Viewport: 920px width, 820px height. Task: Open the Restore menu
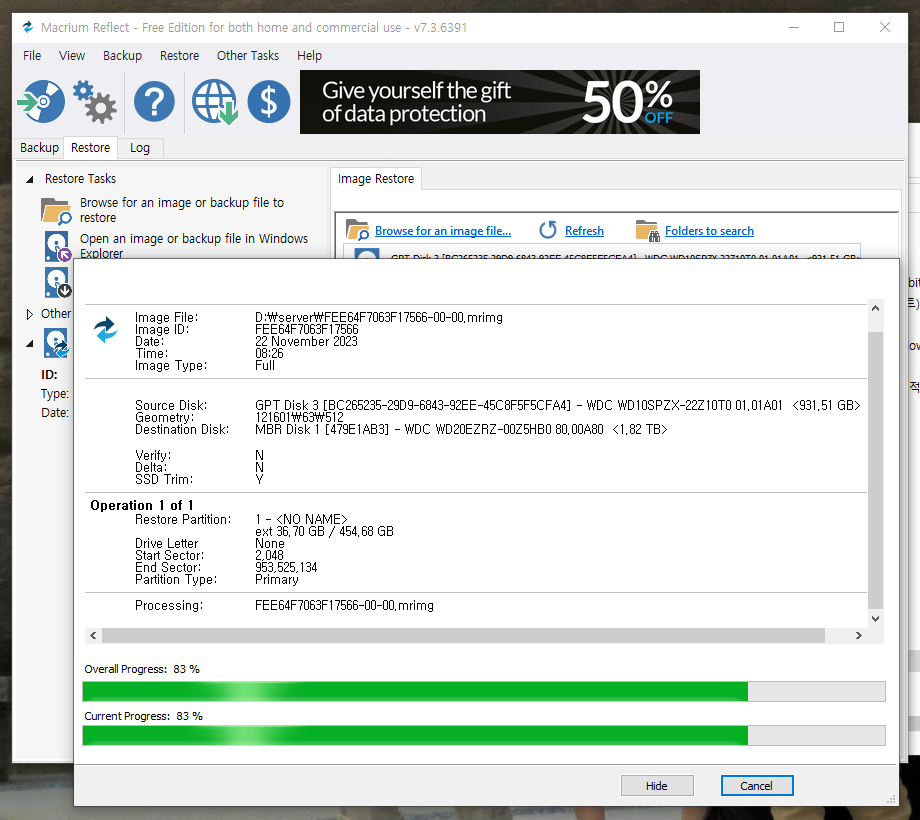179,56
